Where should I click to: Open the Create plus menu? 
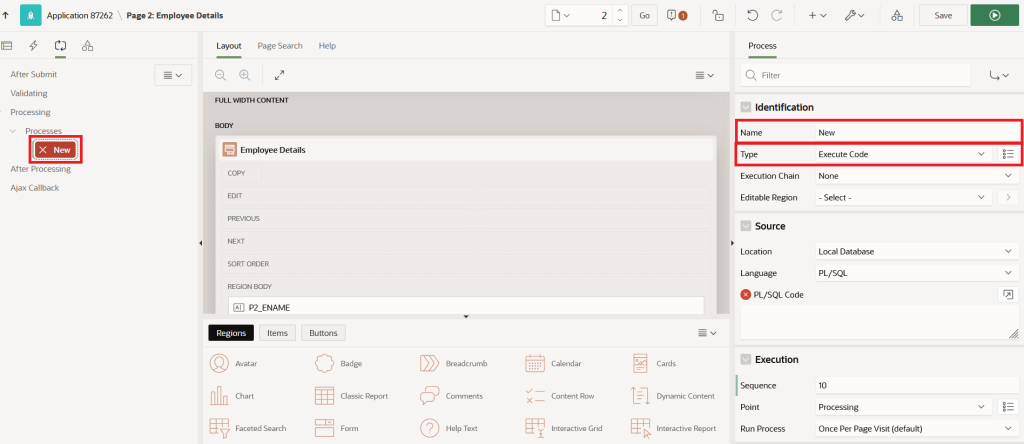(817, 15)
